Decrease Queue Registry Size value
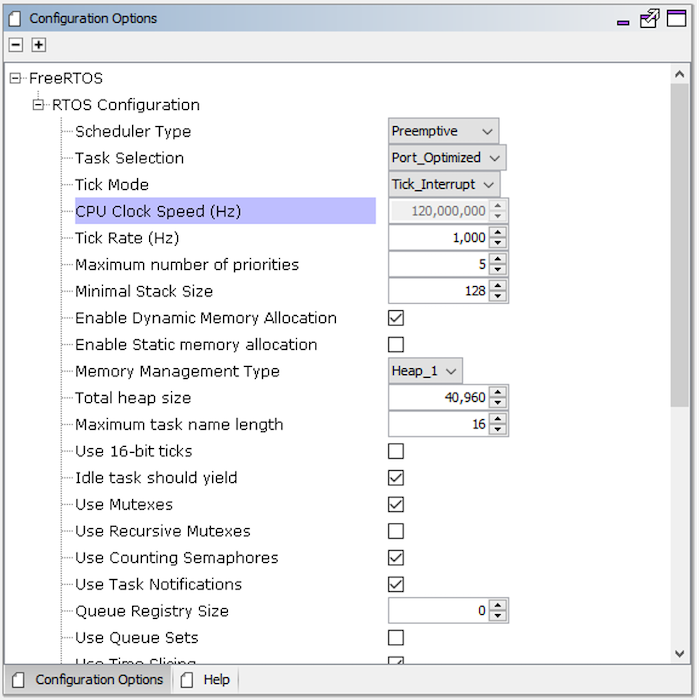Image resolution: width=700 pixels, height=700 pixels. coord(497,617)
